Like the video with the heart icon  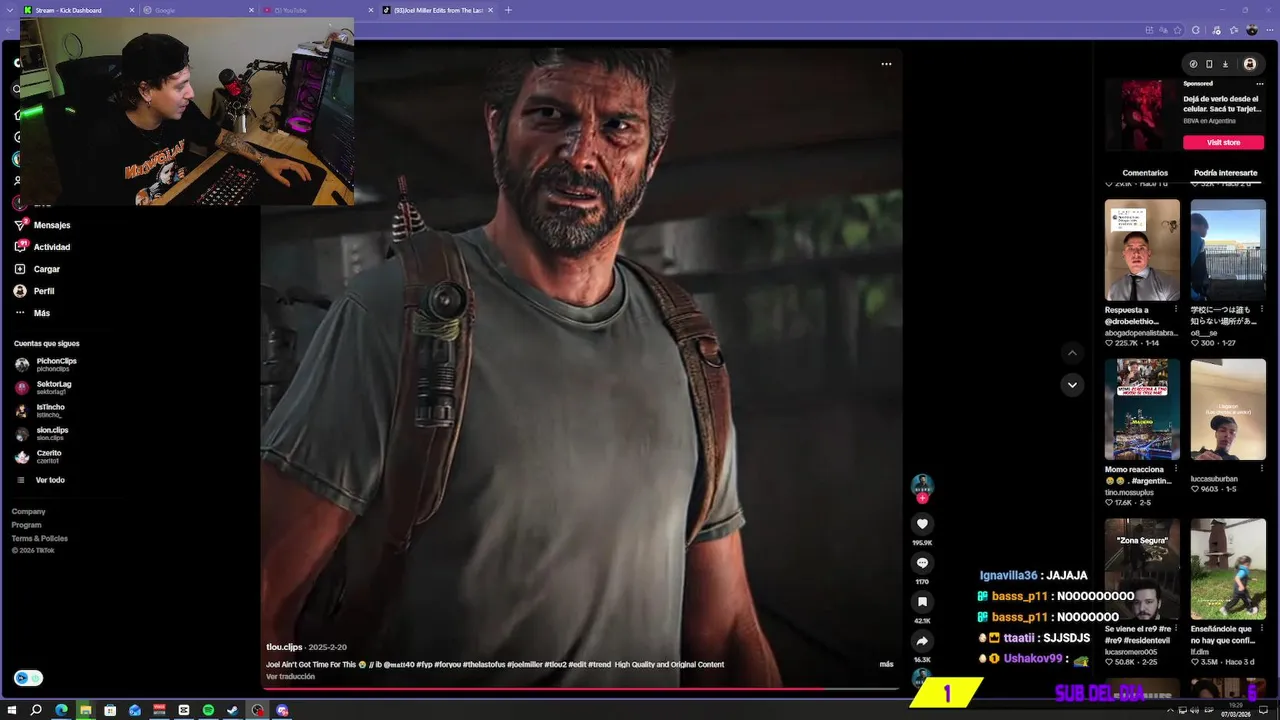(x=922, y=524)
